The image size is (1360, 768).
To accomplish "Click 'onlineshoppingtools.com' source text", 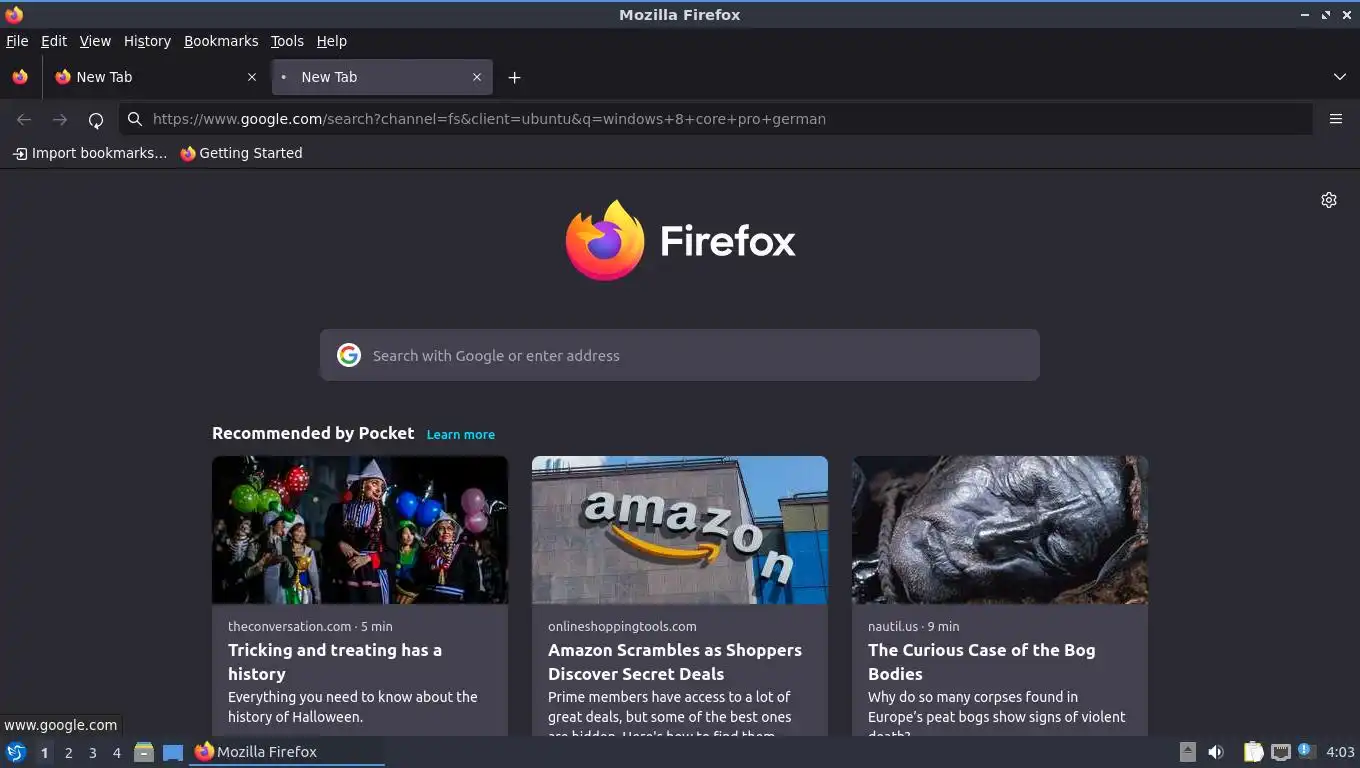I will [622, 626].
